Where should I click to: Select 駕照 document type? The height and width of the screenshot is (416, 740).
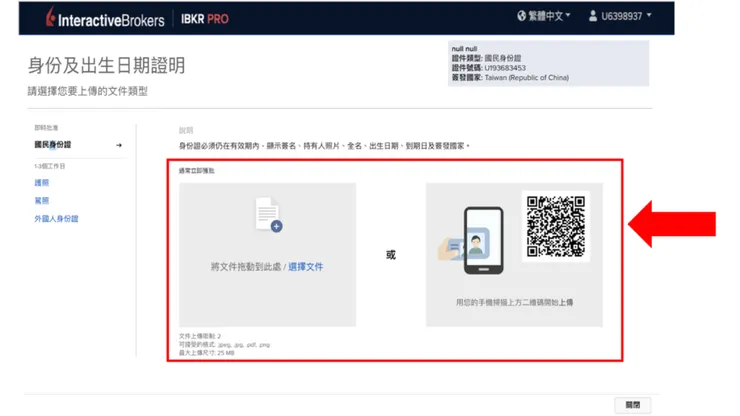pyautogui.click(x=42, y=201)
